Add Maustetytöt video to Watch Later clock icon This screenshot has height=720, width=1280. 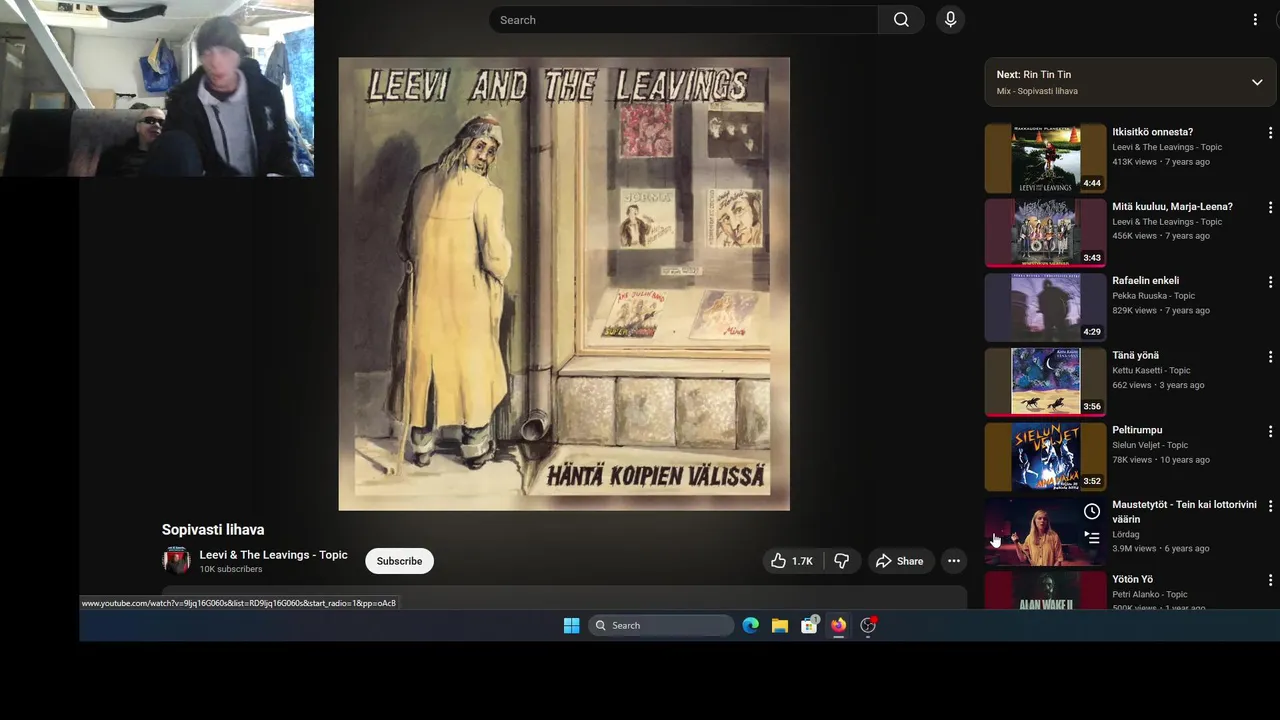pyautogui.click(x=1092, y=512)
